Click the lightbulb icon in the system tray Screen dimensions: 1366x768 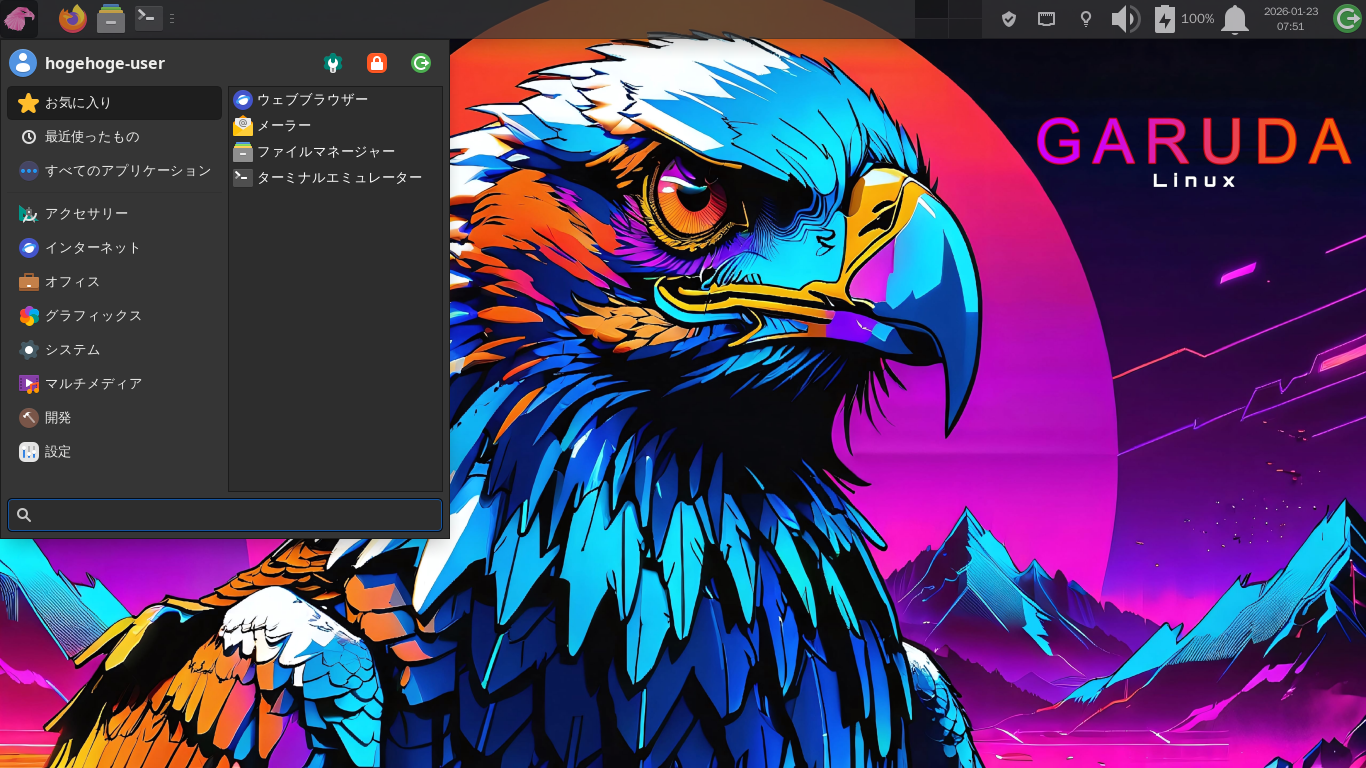coord(1086,19)
